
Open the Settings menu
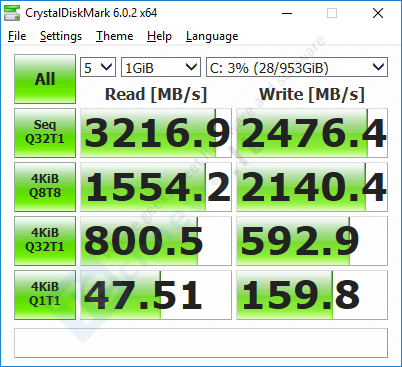[x=61, y=36]
